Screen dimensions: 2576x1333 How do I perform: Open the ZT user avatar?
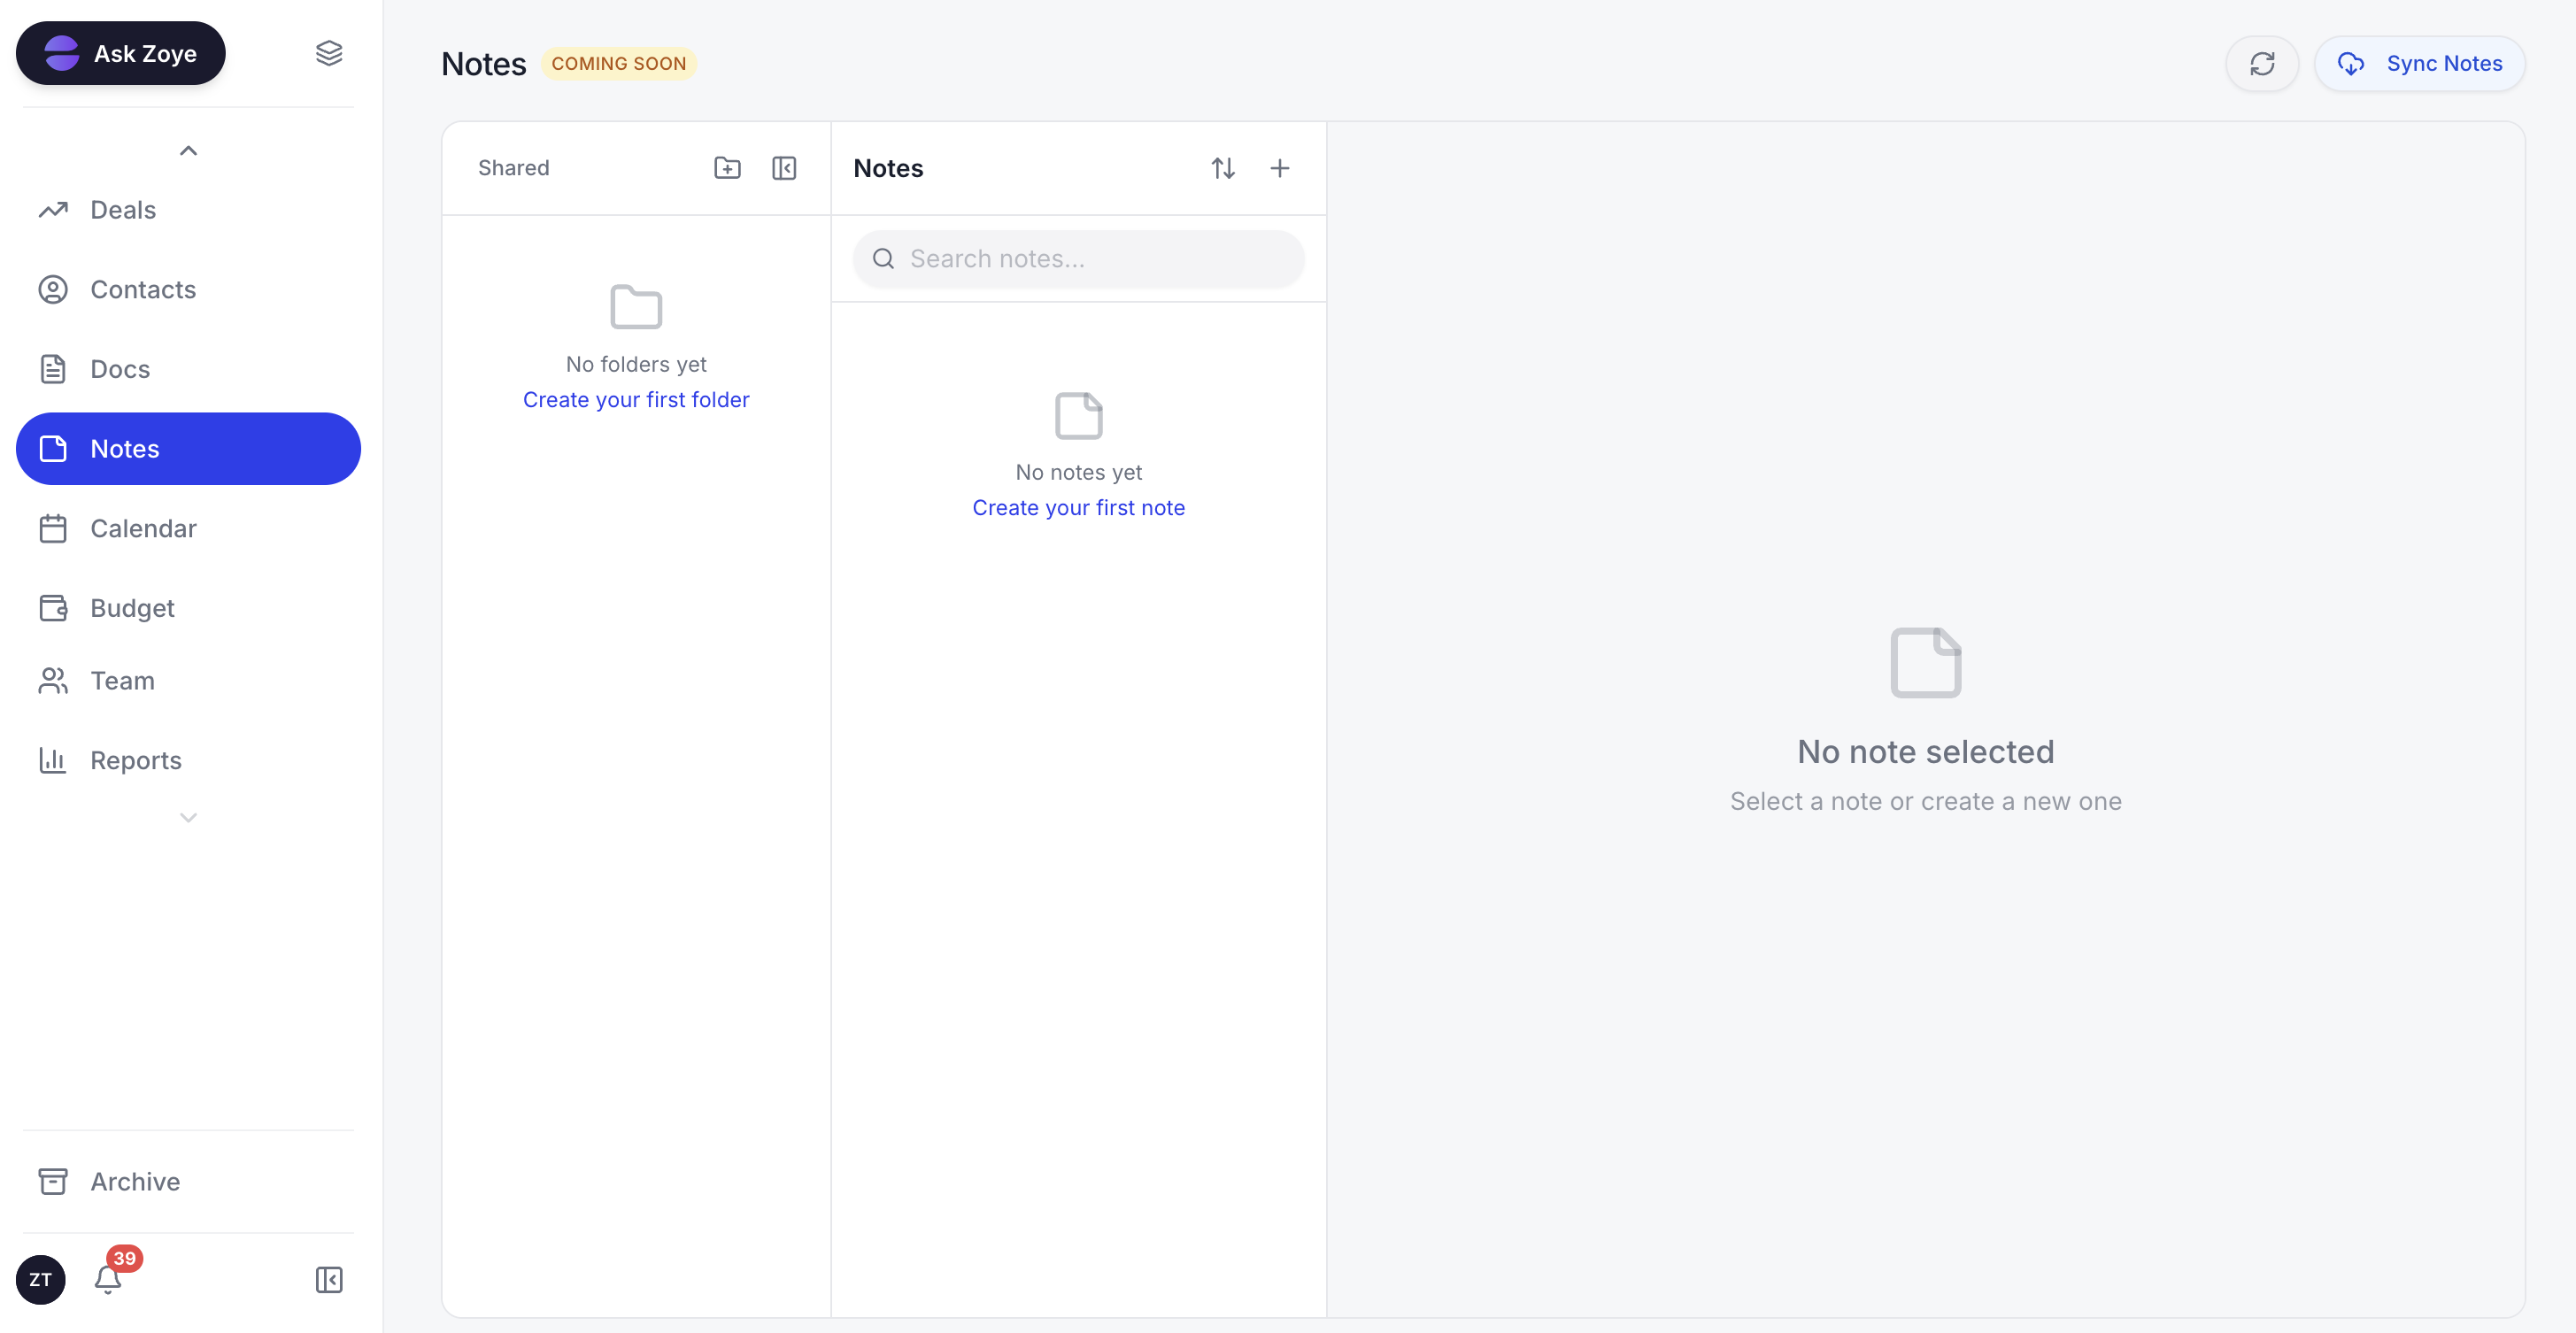40,1279
